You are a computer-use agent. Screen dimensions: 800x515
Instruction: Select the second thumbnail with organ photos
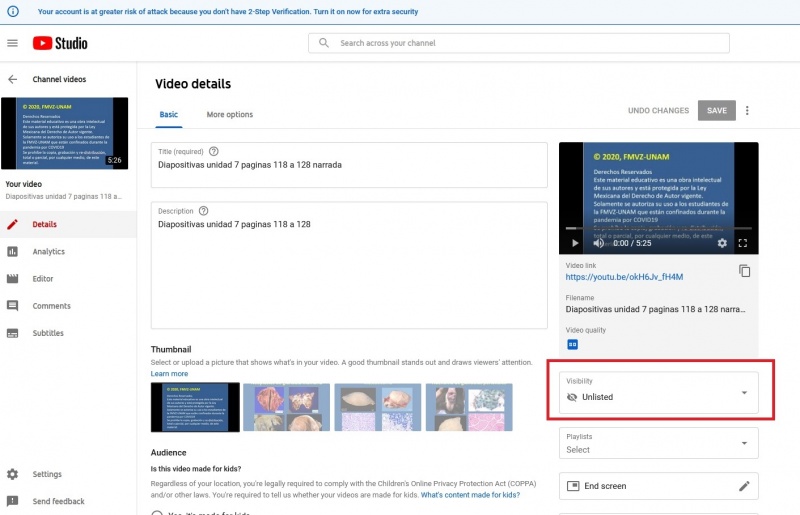tap(286, 407)
